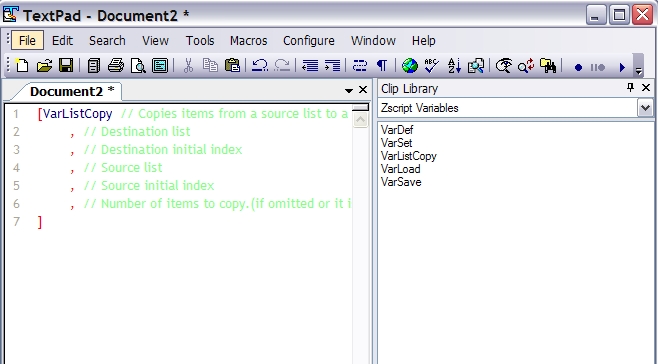Screen dimensions: 658x364
Task: Maximize the TextPad window
Action: 619,15
